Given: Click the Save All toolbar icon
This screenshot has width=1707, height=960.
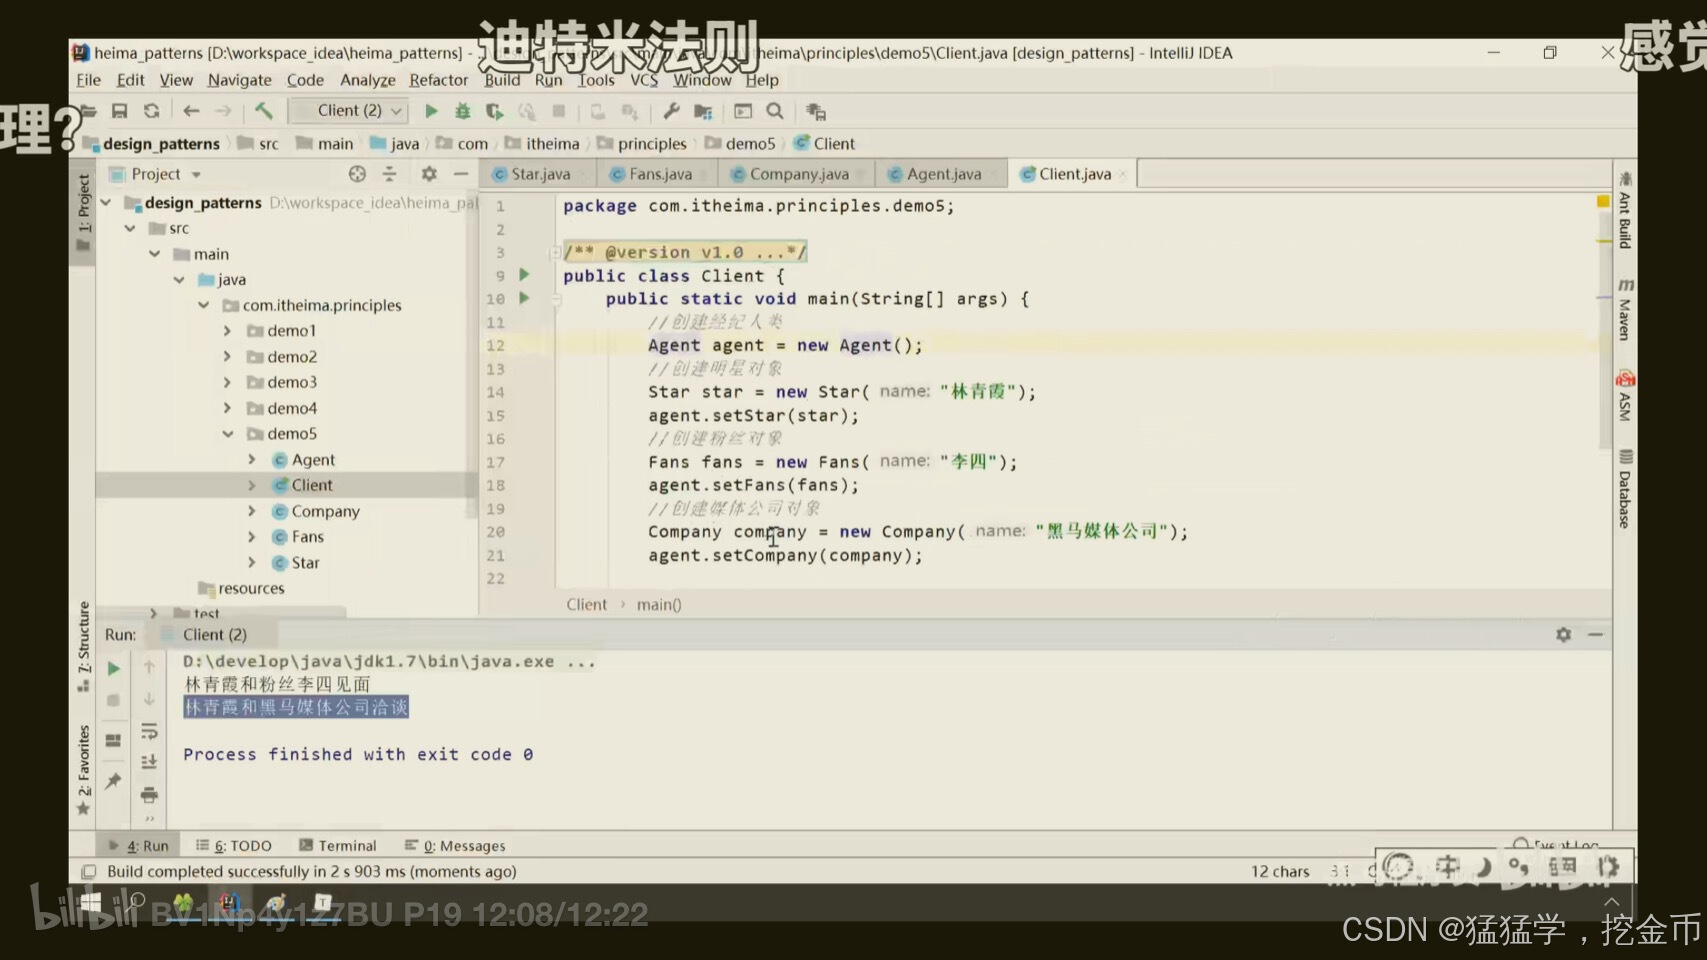Looking at the screenshot, I should (120, 111).
